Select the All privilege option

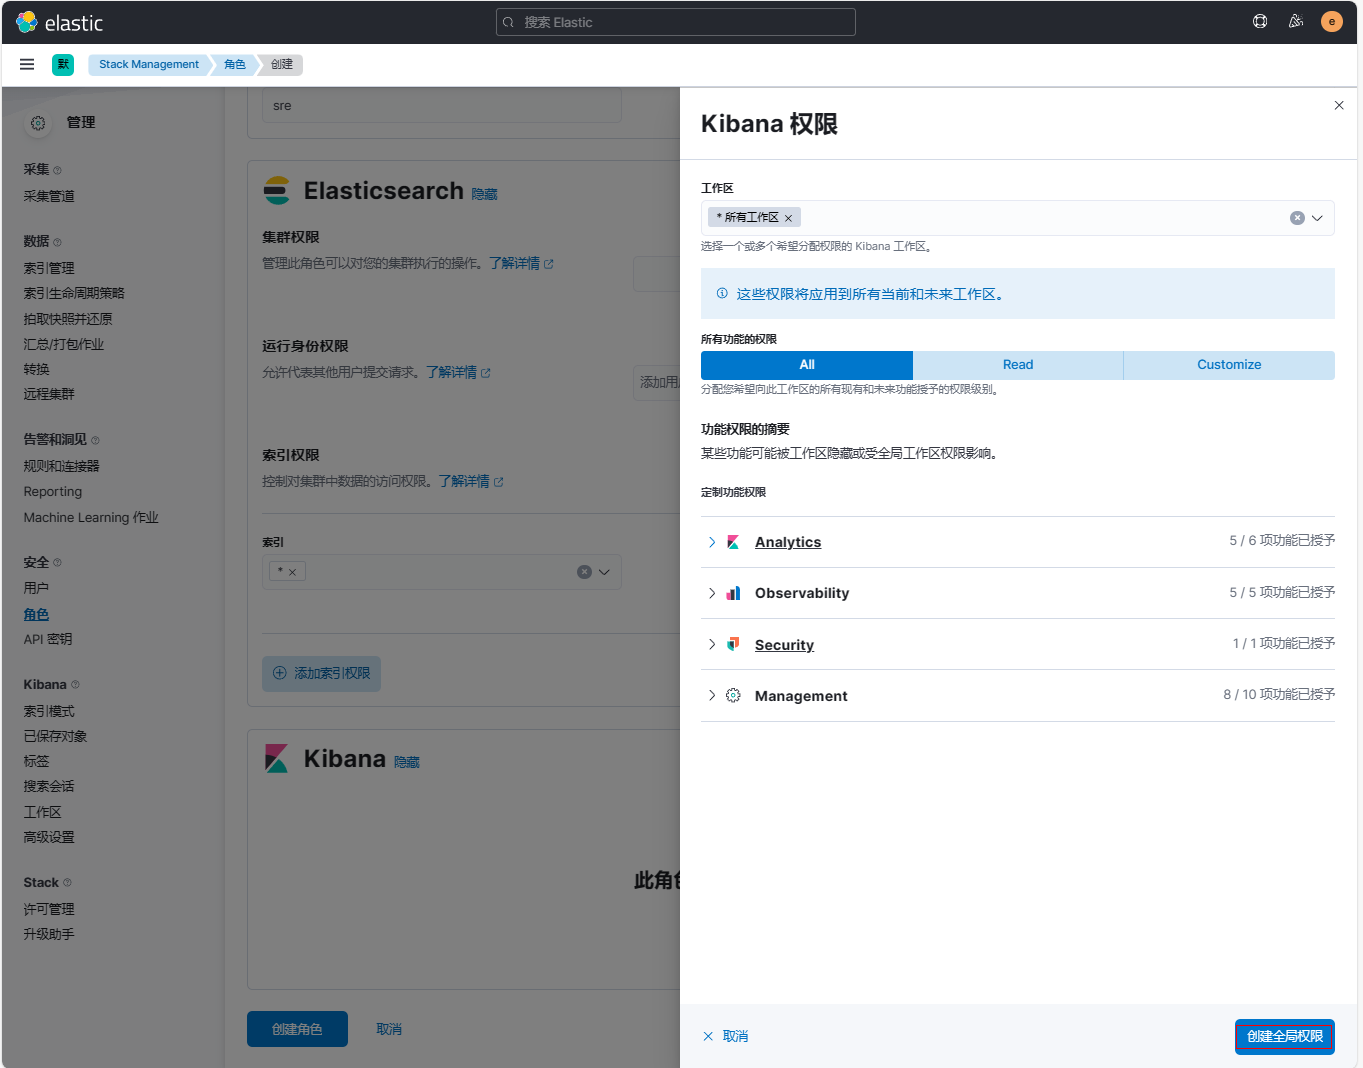(806, 365)
